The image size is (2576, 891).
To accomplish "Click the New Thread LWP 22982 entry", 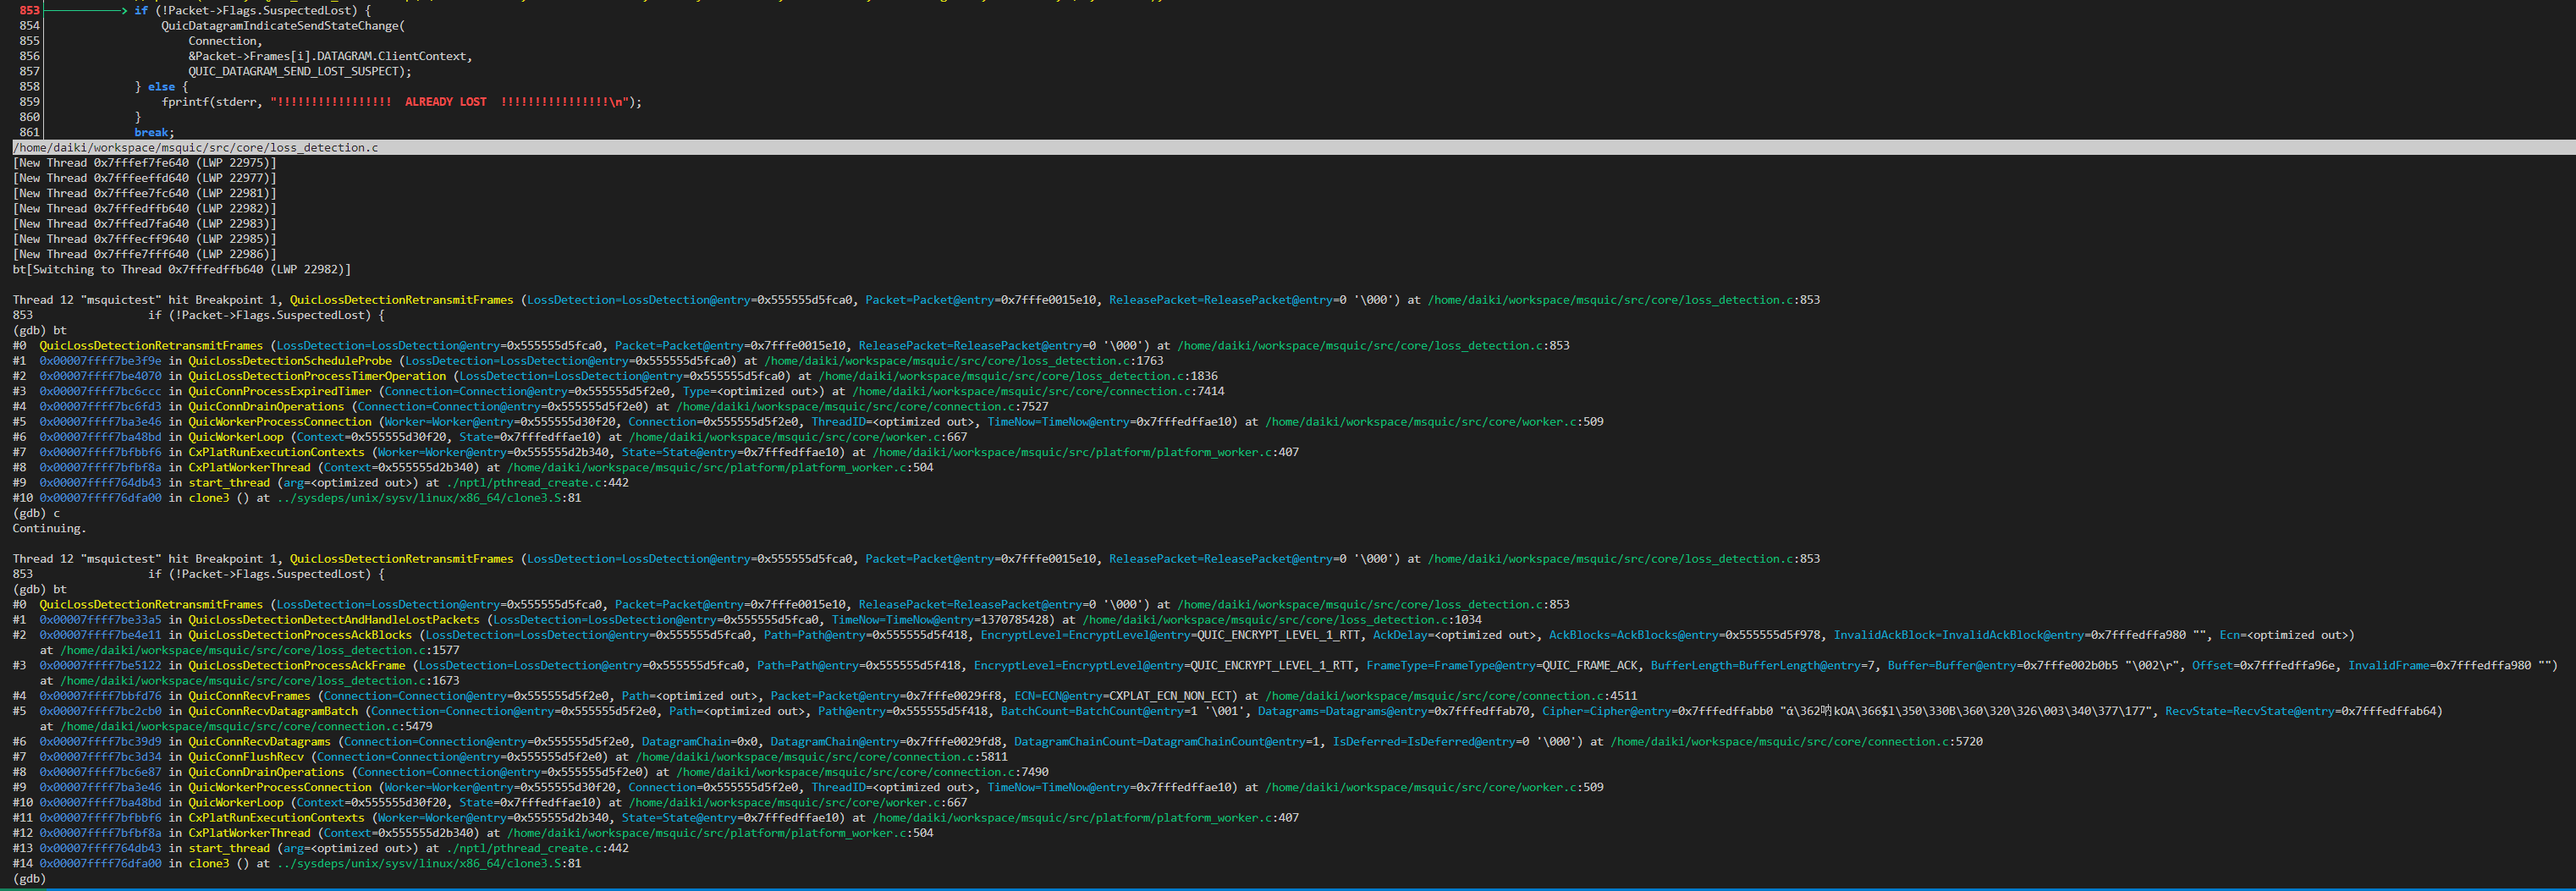I will [145, 208].
